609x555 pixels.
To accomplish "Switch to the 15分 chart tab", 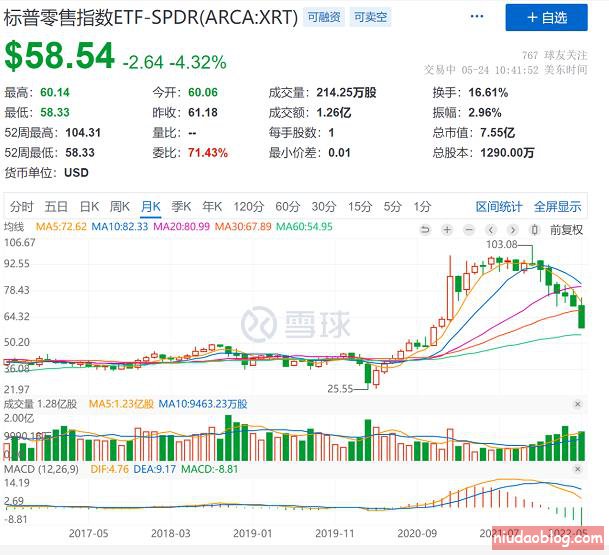I will click(360, 207).
